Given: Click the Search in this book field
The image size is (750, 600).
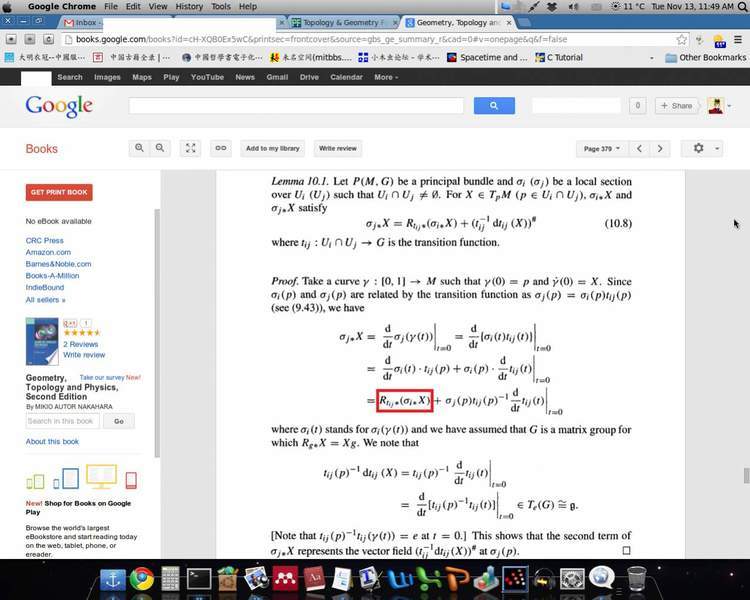Looking at the screenshot, I should [x=63, y=421].
